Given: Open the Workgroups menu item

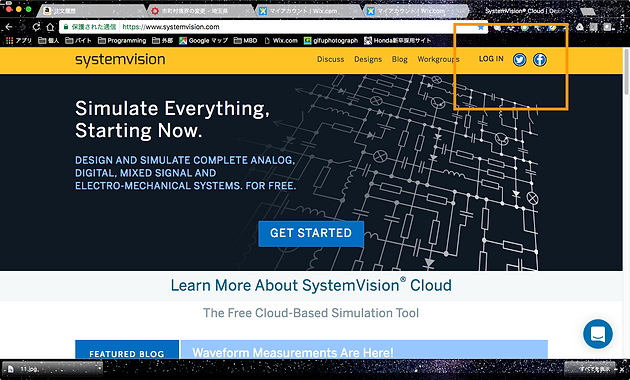Looking at the screenshot, I should [438, 59].
